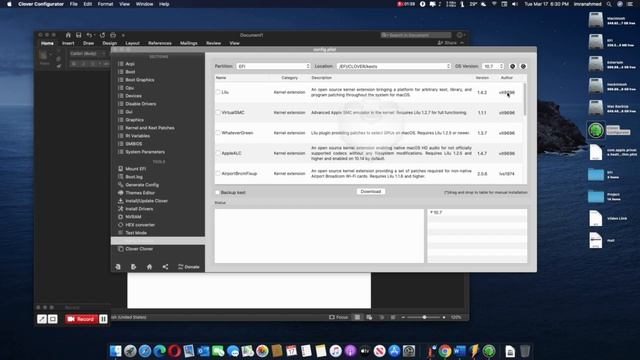Open the Themes Editor tool
The width and height of the screenshot is (640, 360).
pos(140,193)
